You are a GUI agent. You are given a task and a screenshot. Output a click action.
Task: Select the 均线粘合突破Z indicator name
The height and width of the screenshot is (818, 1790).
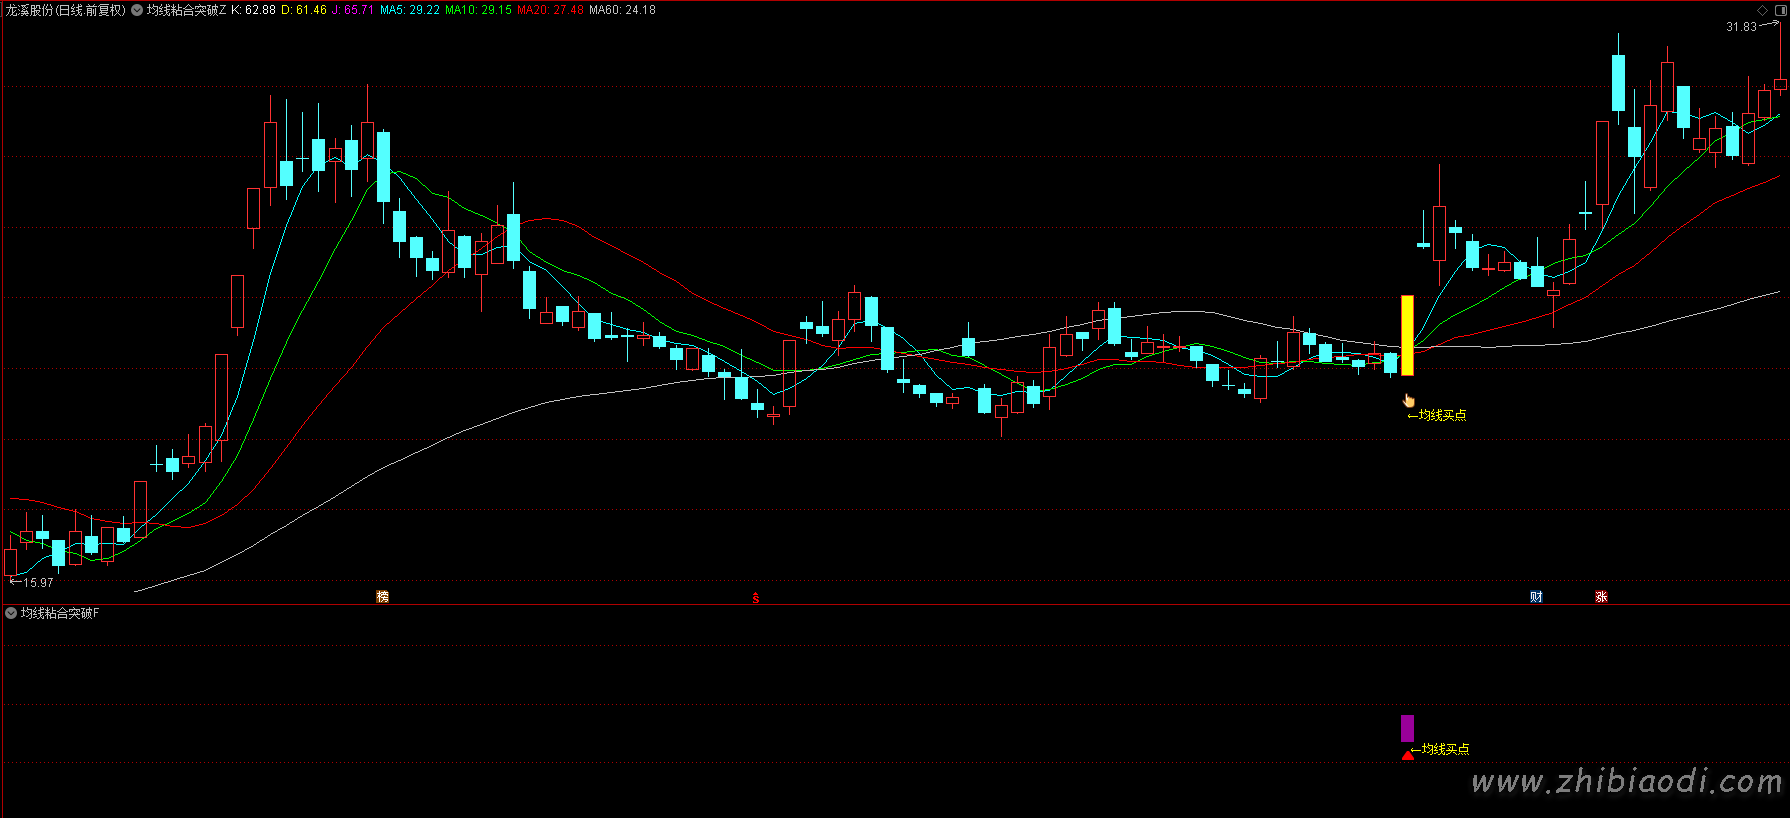click(186, 10)
